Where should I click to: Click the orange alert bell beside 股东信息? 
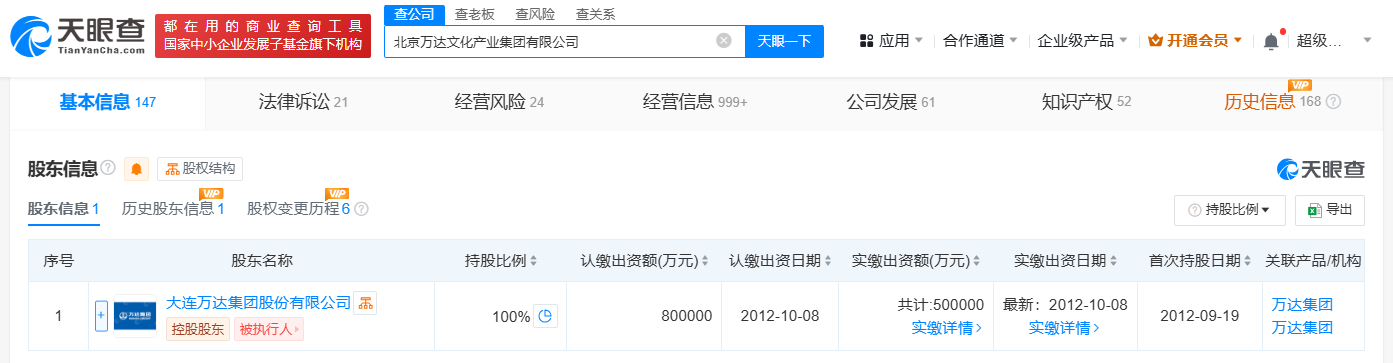[136, 169]
